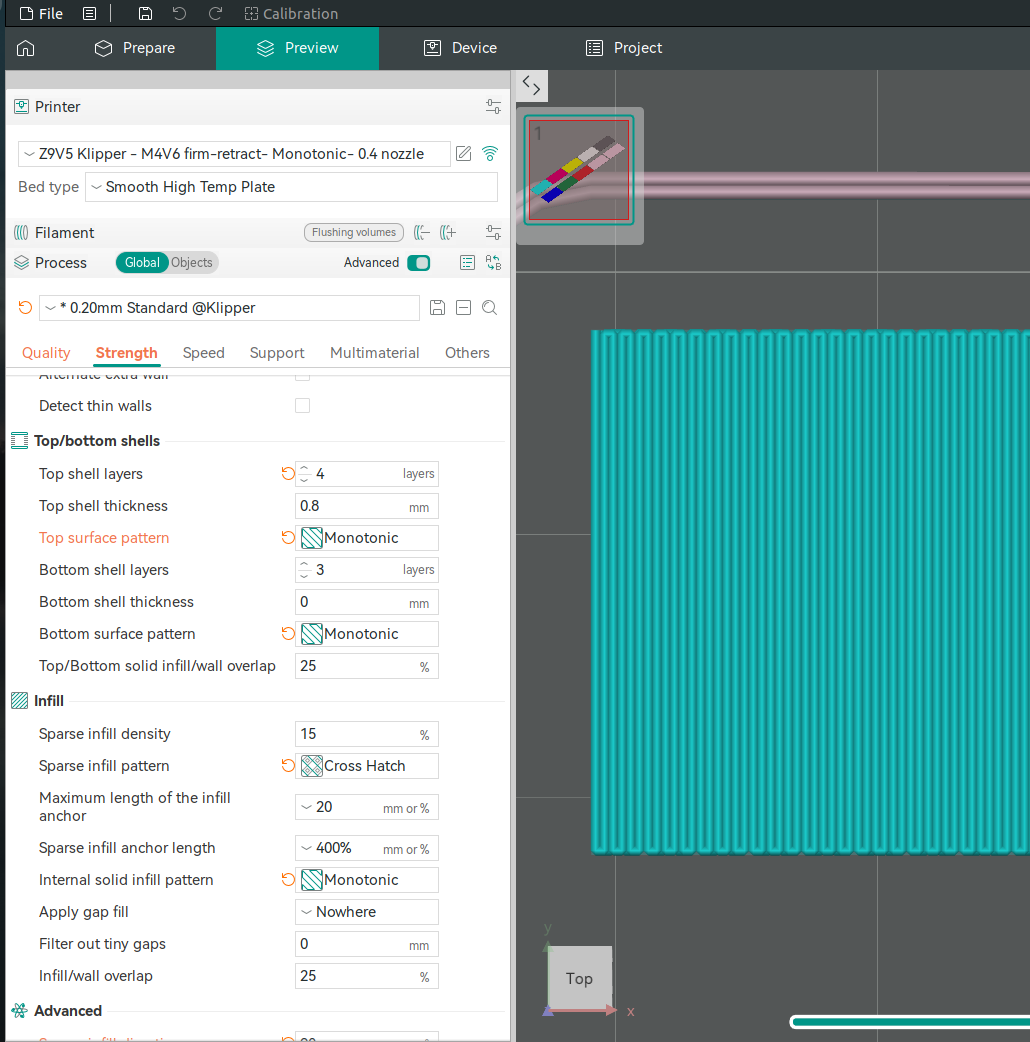This screenshot has height=1042, width=1030.
Task: Open the Multimaterial settings tab
Action: tap(374, 353)
